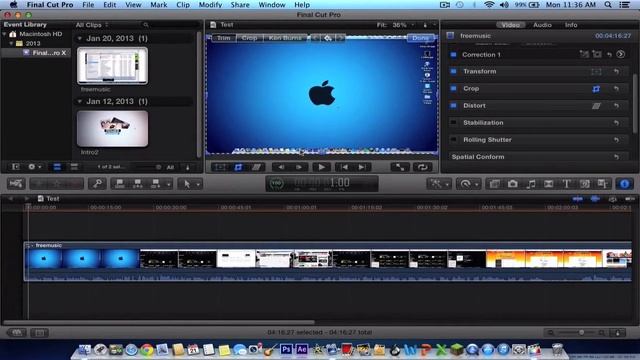Click the Distort on-screen control icon

click(596, 106)
